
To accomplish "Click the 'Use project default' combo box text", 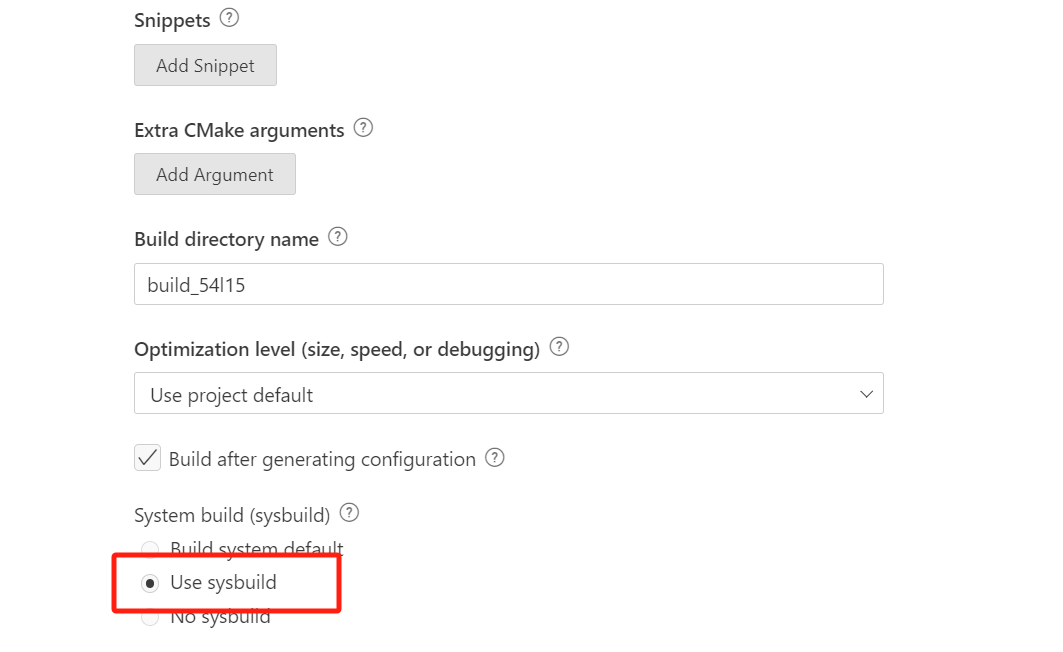I will [x=232, y=395].
